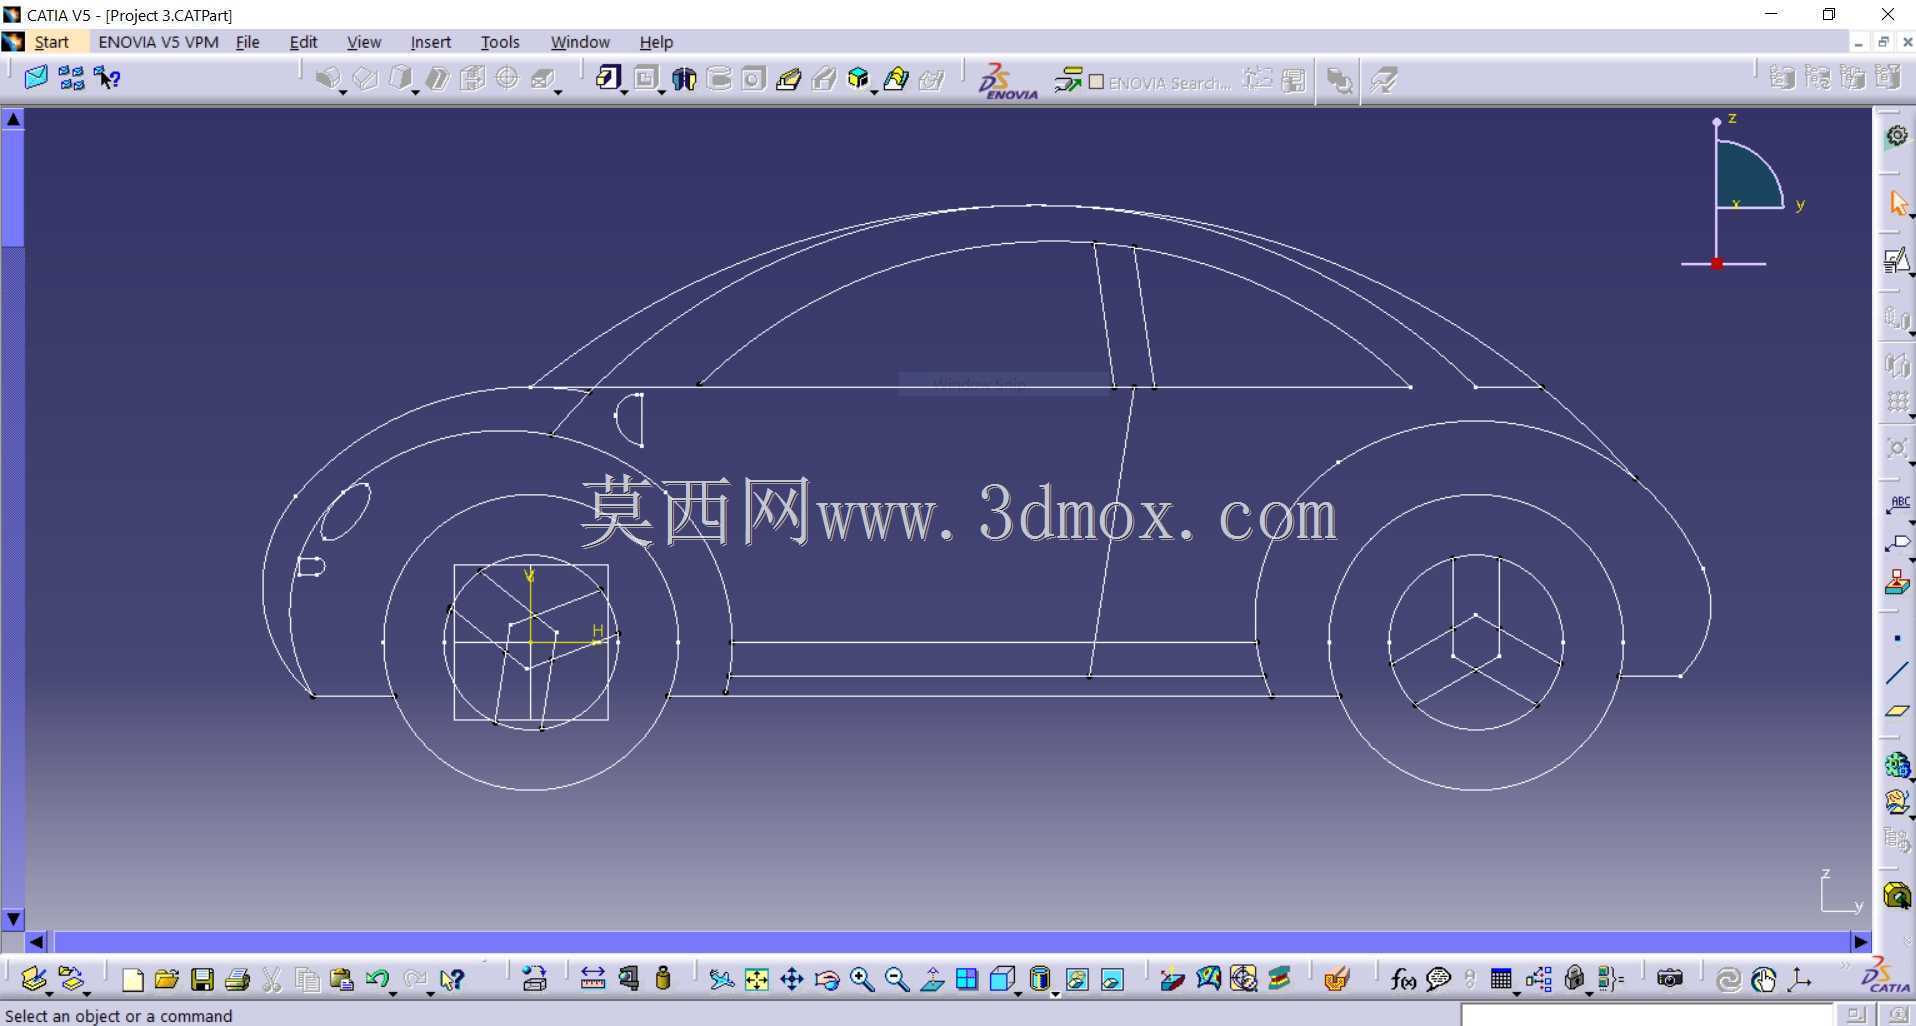Screen dimensions: 1916x1026
Task: Click the Capture camera icon
Action: (1669, 979)
